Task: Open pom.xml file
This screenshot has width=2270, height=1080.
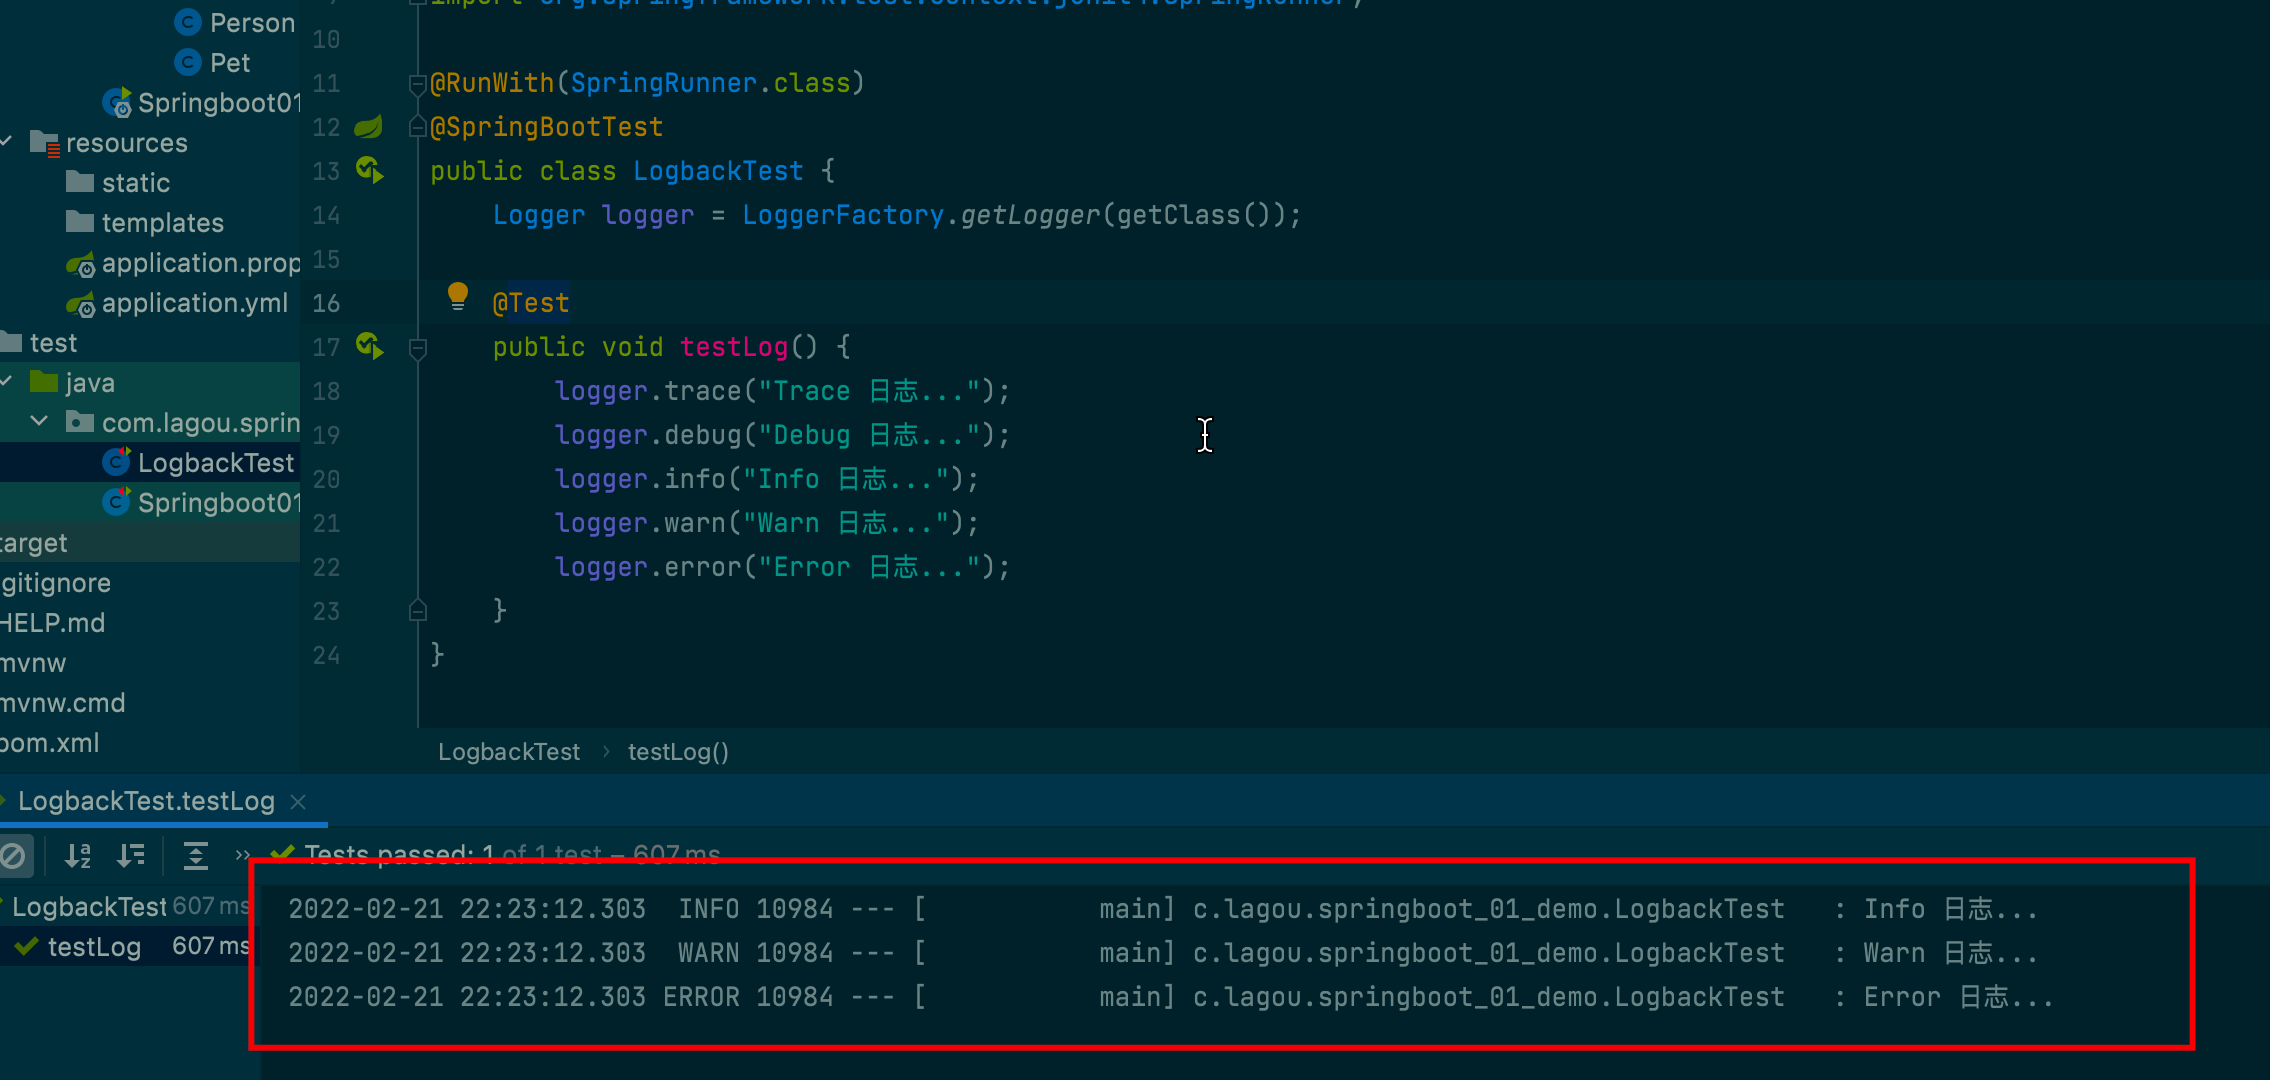Action: (50, 743)
